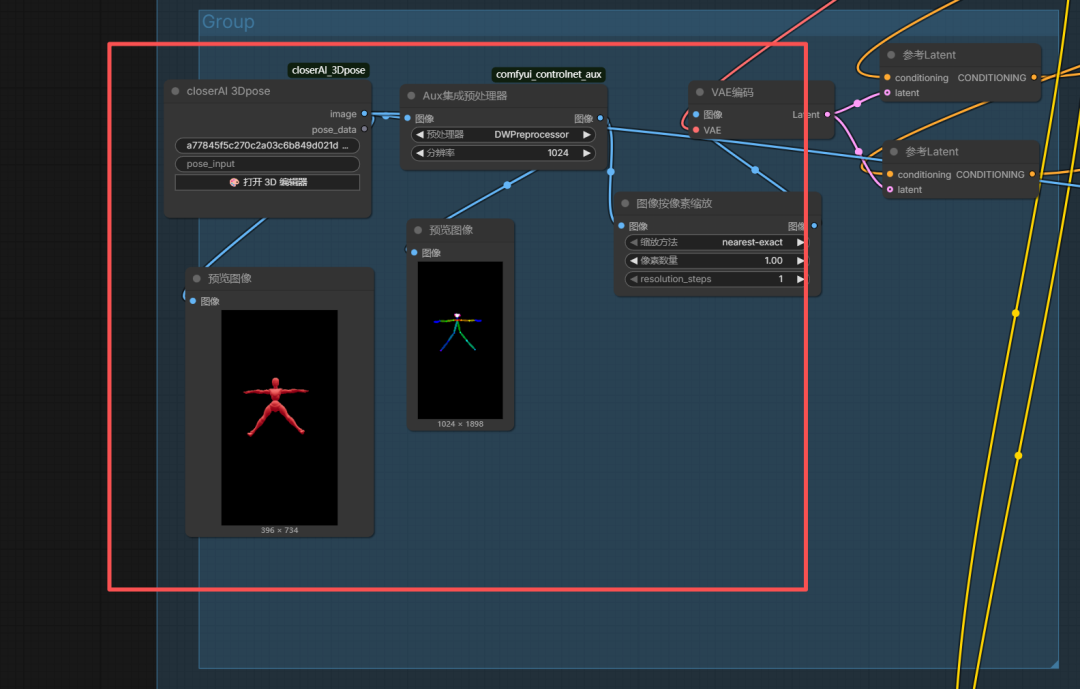1080x689 pixels.
Task: Click the Aux集成预处理器 node title
Action: tap(465, 96)
